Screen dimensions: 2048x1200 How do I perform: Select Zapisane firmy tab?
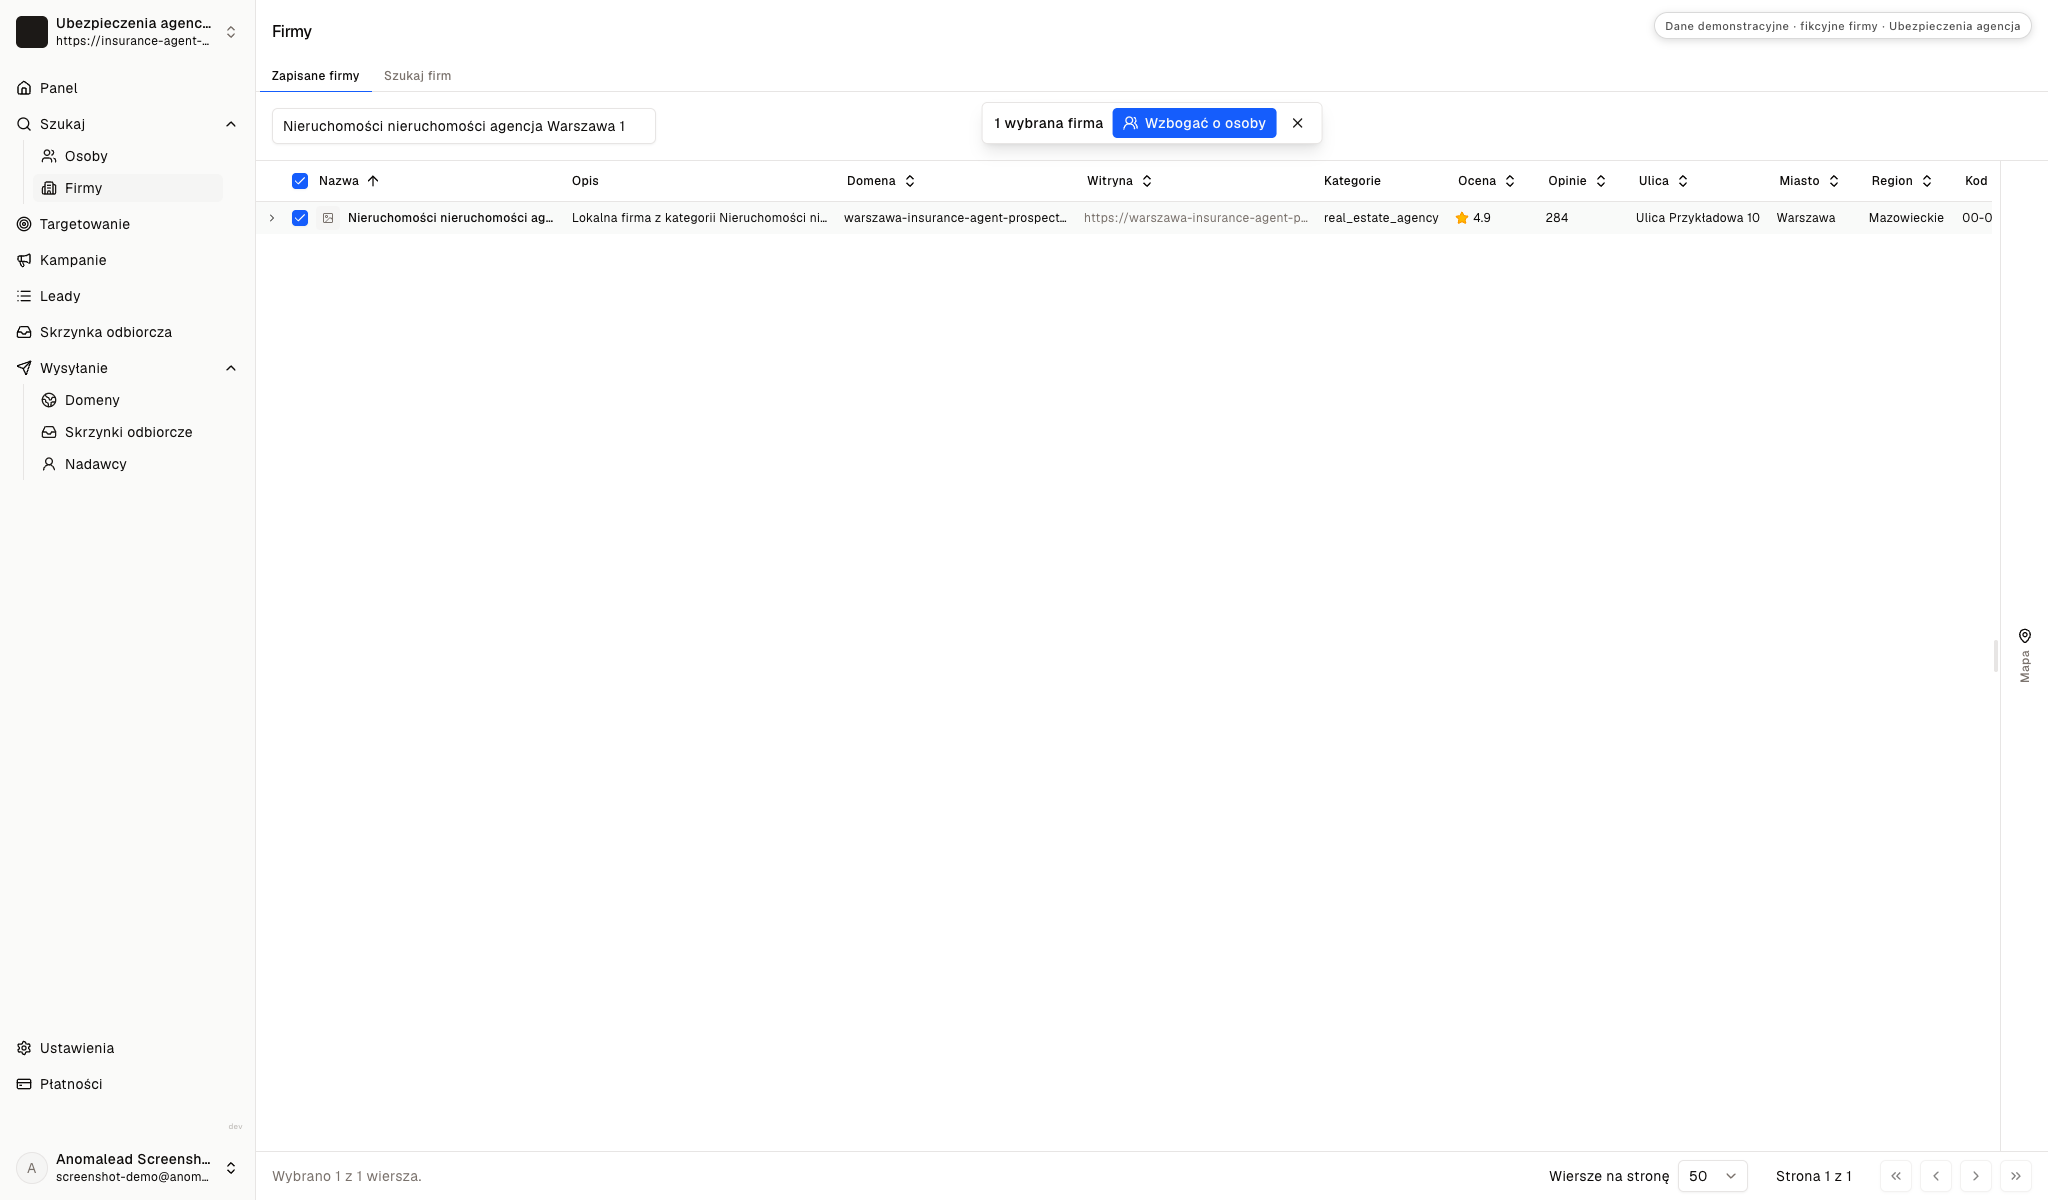click(315, 76)
